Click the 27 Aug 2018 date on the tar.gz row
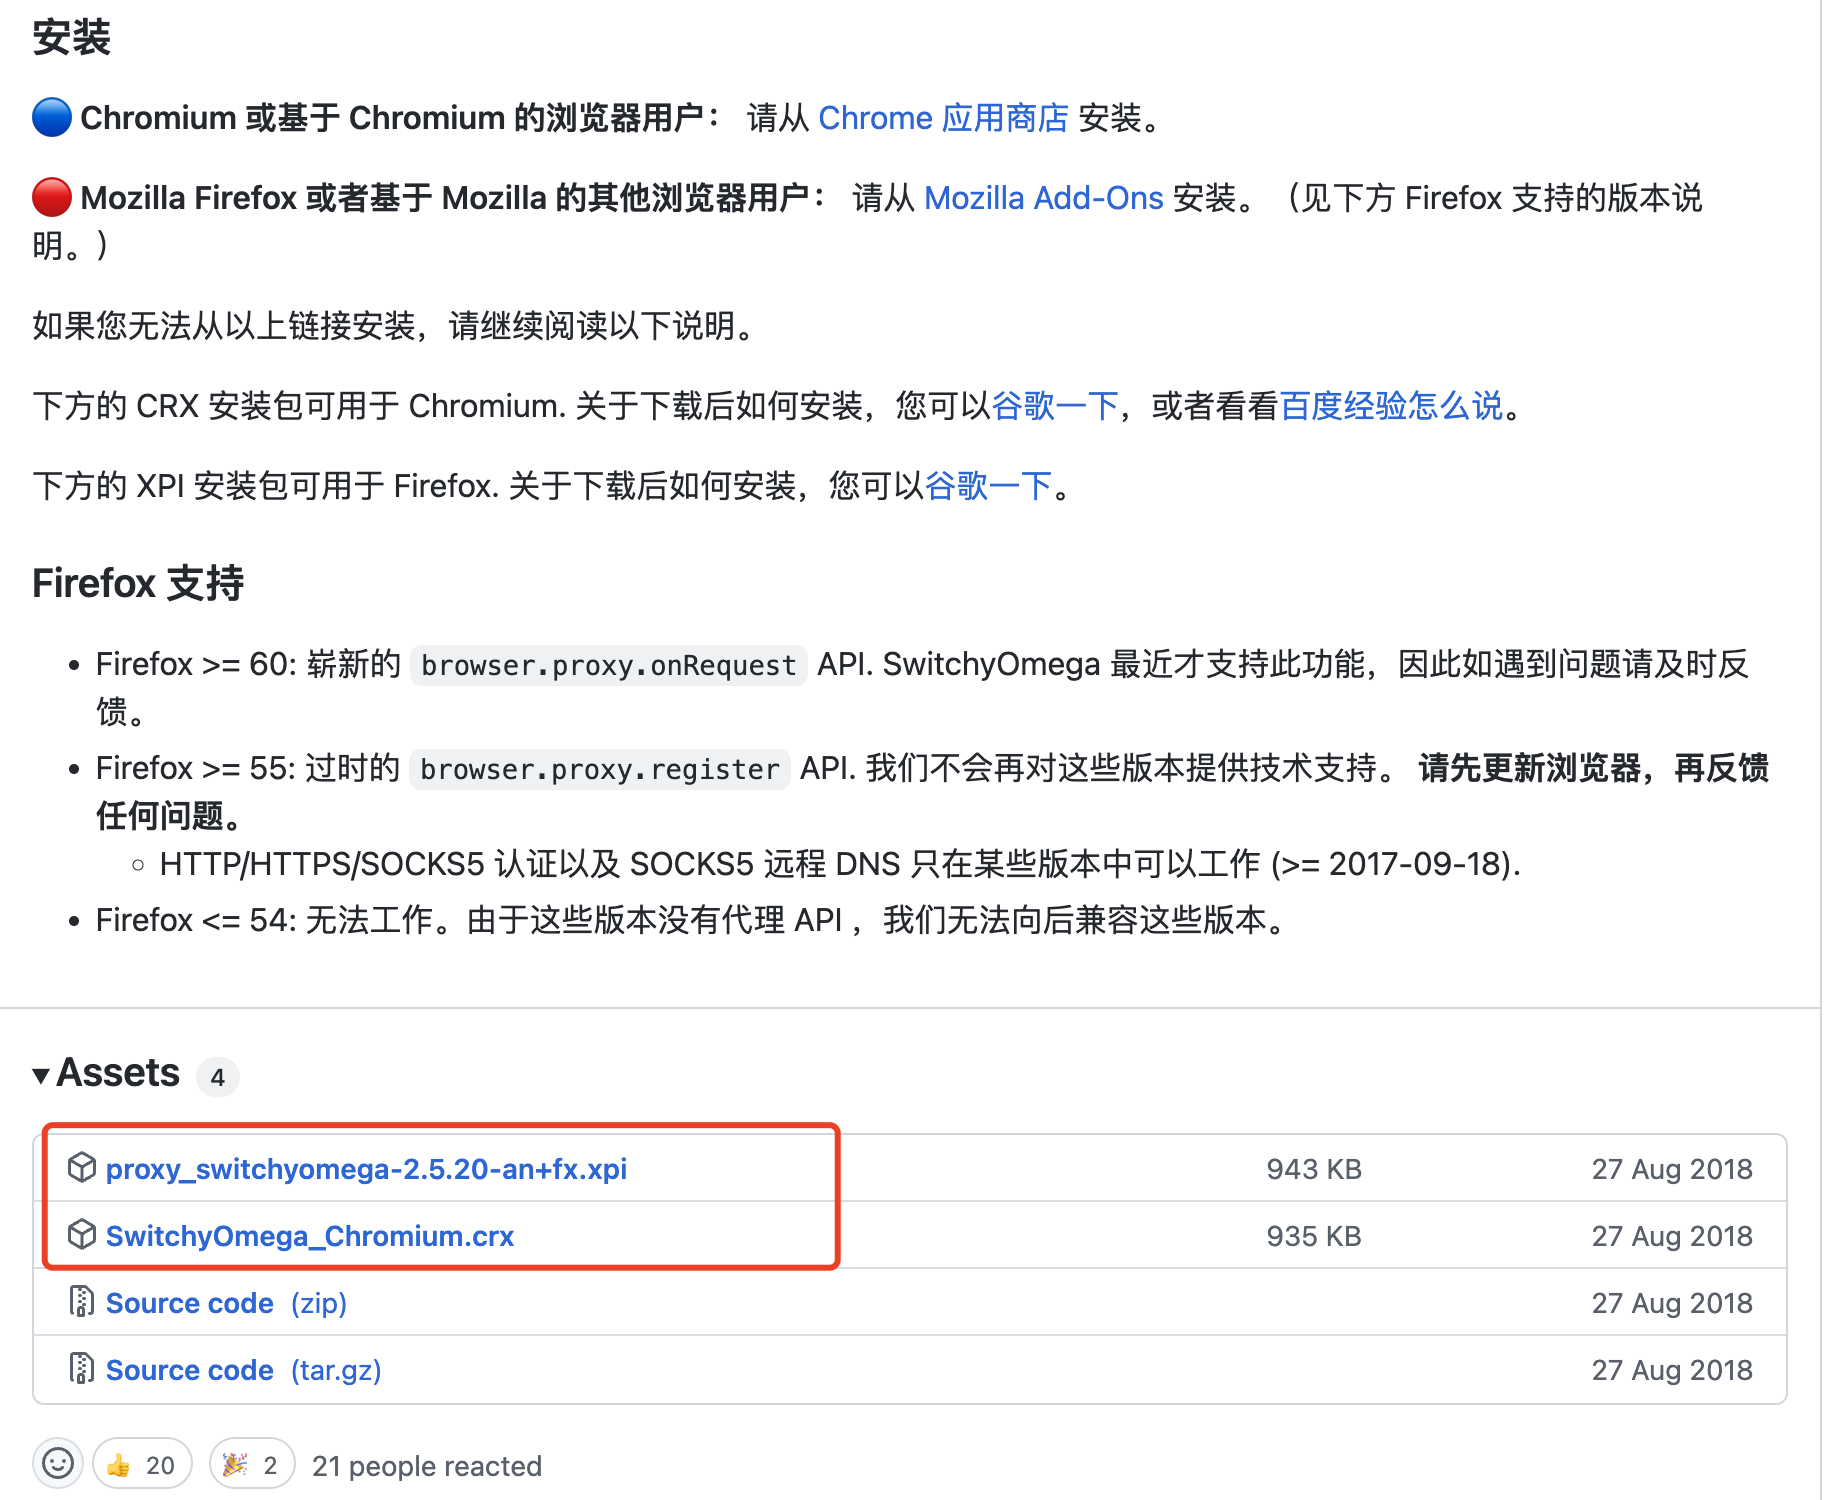This screenshot has height=1500, width=1824. coord(1672,1370)
